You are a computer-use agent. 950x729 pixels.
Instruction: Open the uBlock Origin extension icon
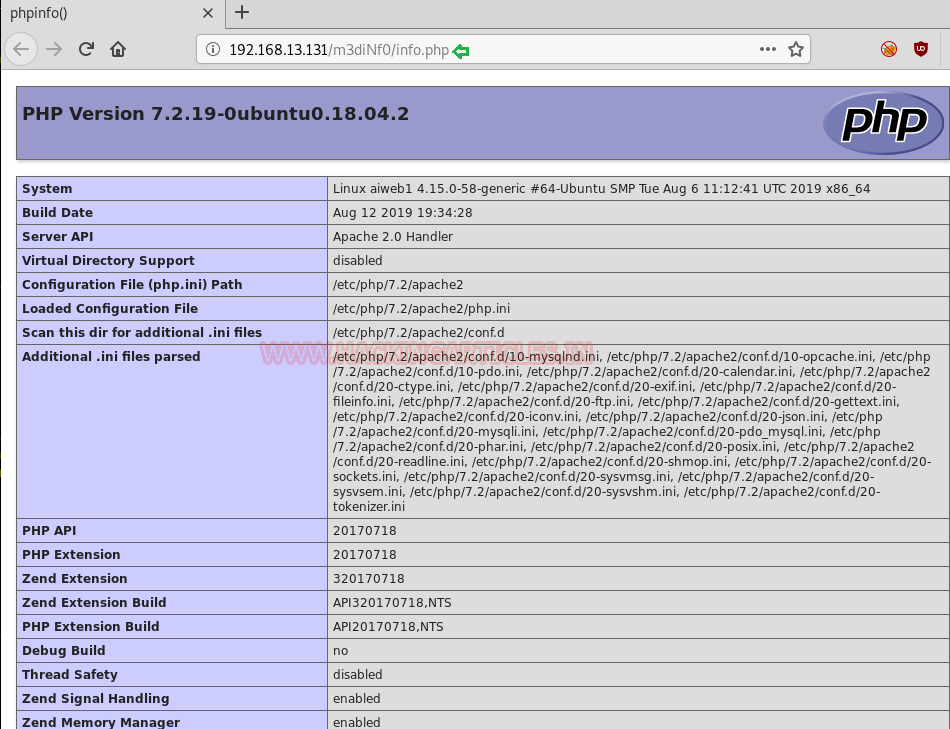pos(921,49)
